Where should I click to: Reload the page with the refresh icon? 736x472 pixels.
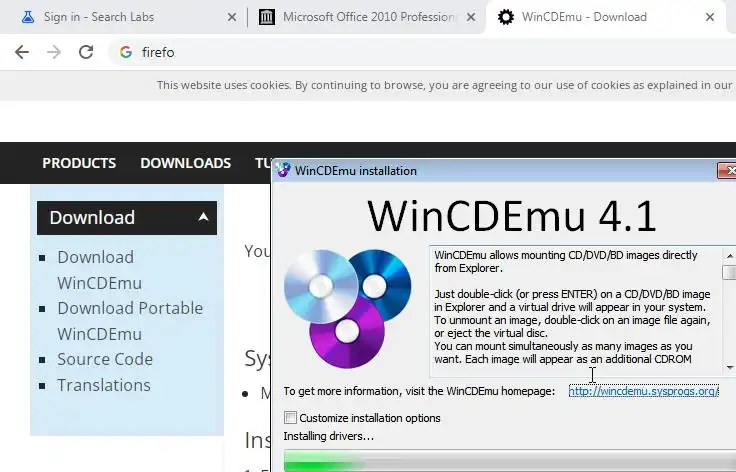(x=86, y=52)
